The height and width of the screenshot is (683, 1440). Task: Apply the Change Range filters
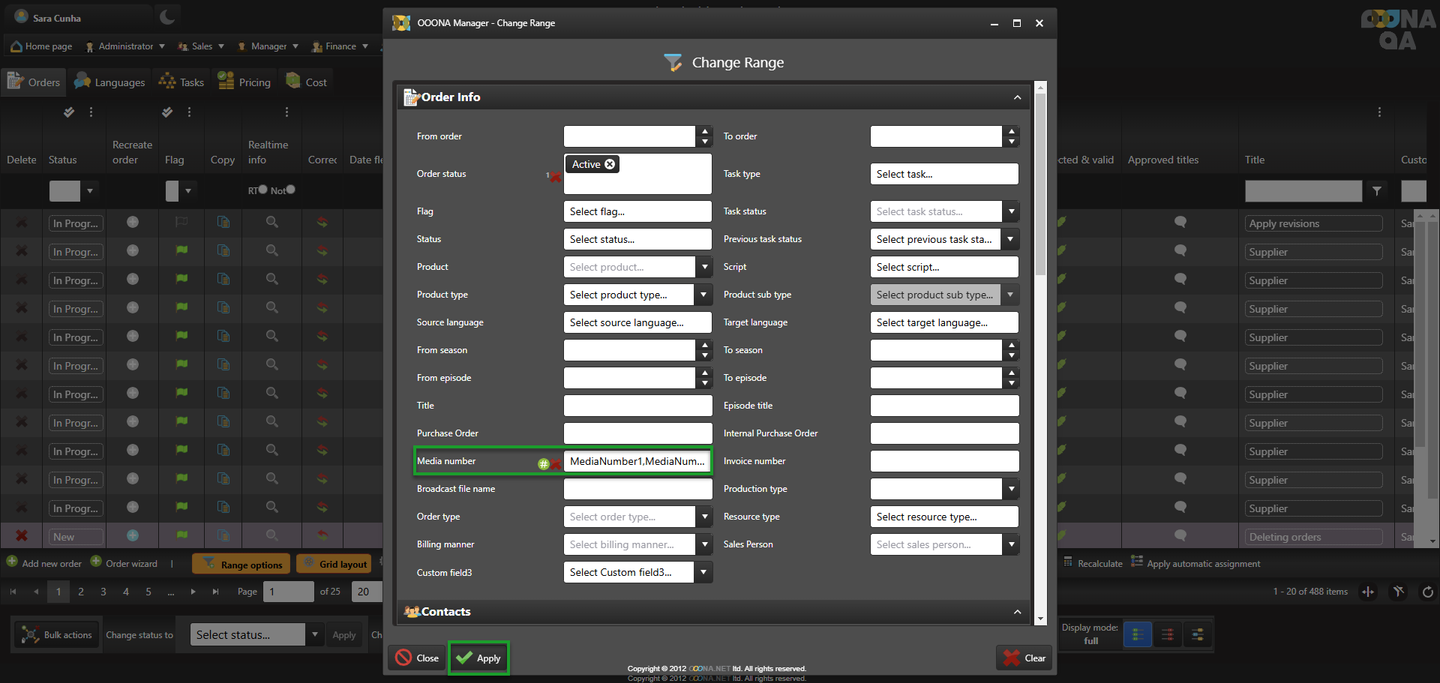[478, 658]
